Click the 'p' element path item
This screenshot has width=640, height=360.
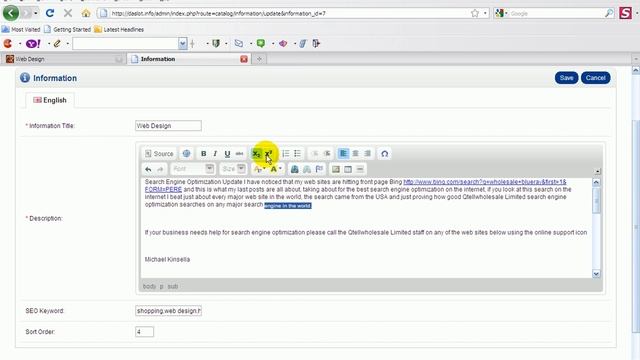pos(162,287)
